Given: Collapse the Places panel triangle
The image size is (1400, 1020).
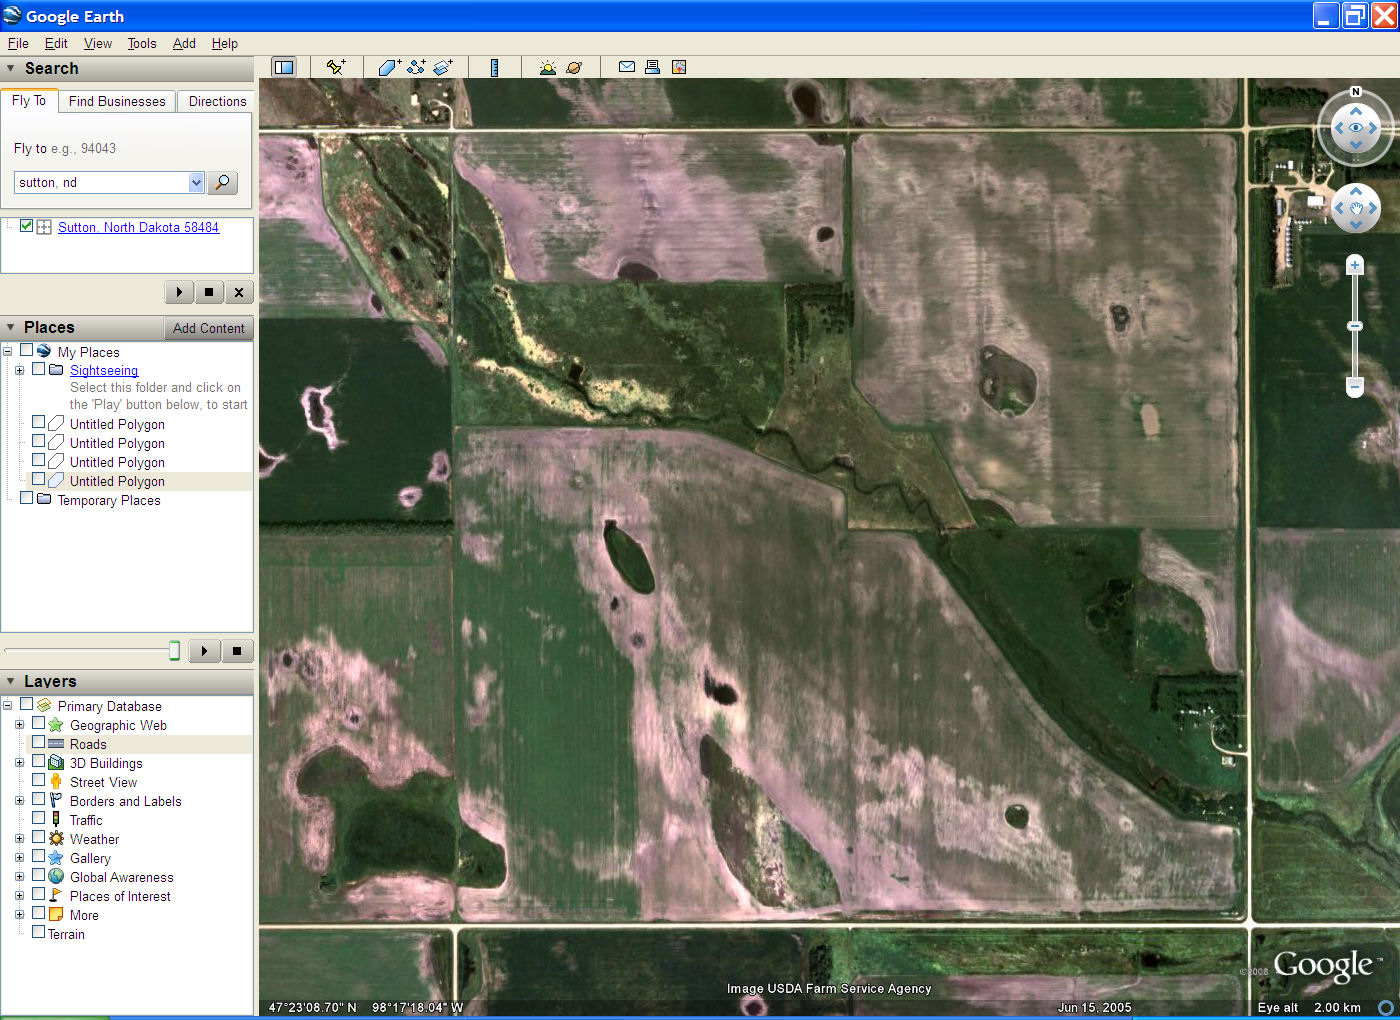Looking at the screenshot, I should point(11,327).
